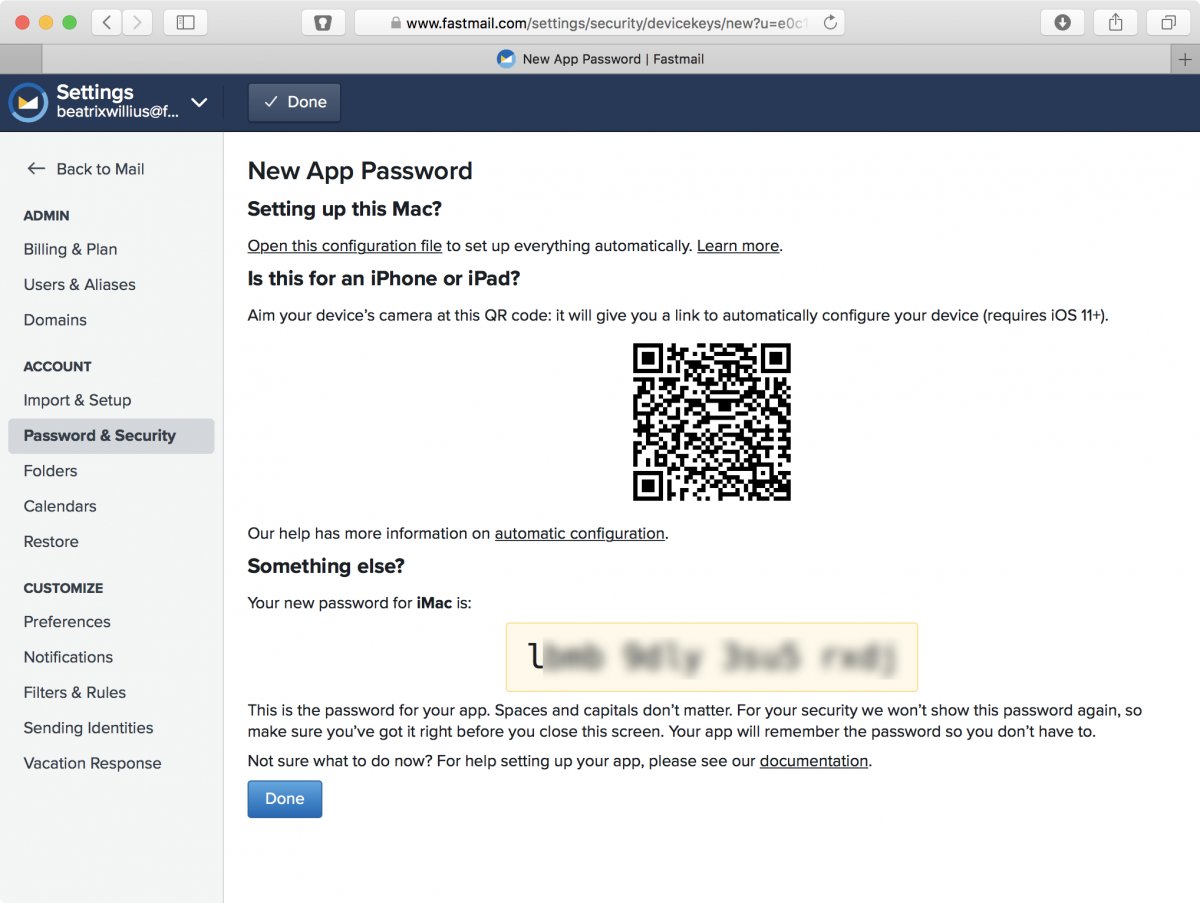Click Done in the top toolbar
The width and height of the screenshot is (1200, 903).
tap(295, 102)
